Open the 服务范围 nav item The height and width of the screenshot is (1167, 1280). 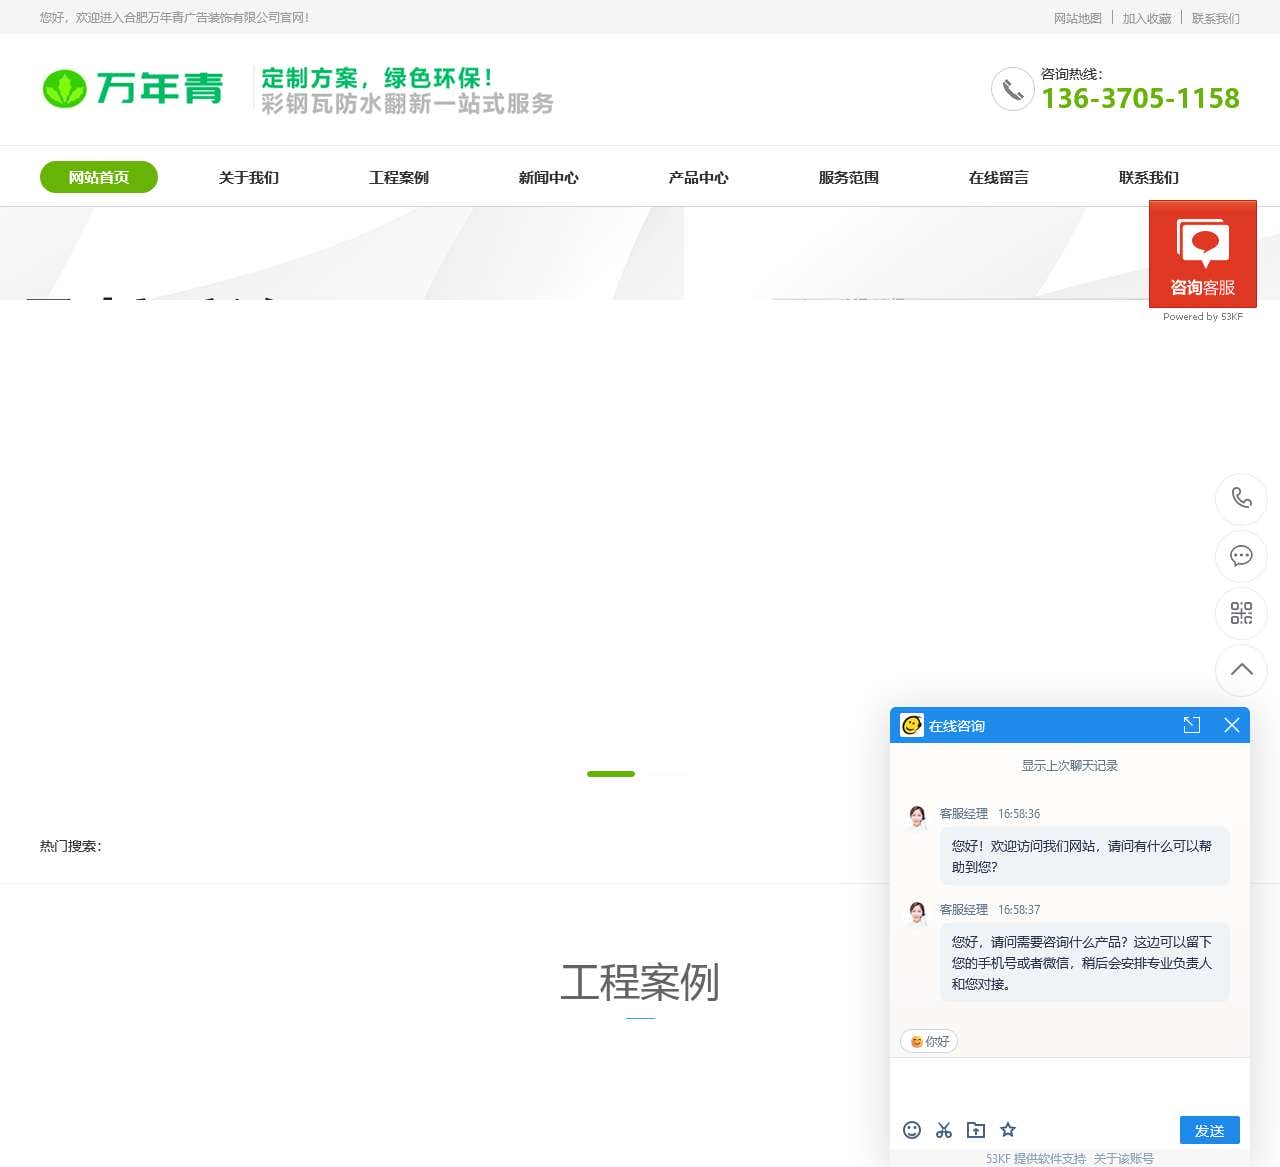click(849, 177)
